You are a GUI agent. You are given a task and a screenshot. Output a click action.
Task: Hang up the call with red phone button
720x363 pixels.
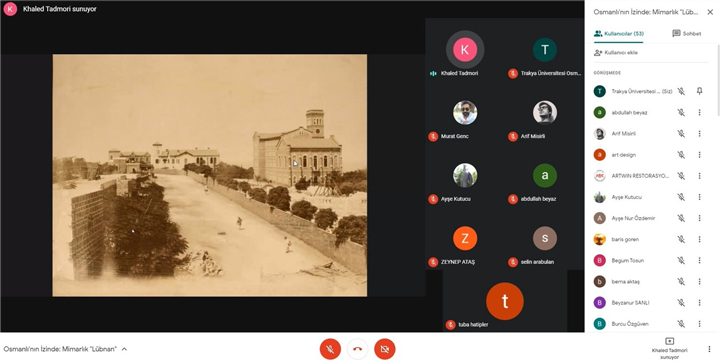[358, 349]
